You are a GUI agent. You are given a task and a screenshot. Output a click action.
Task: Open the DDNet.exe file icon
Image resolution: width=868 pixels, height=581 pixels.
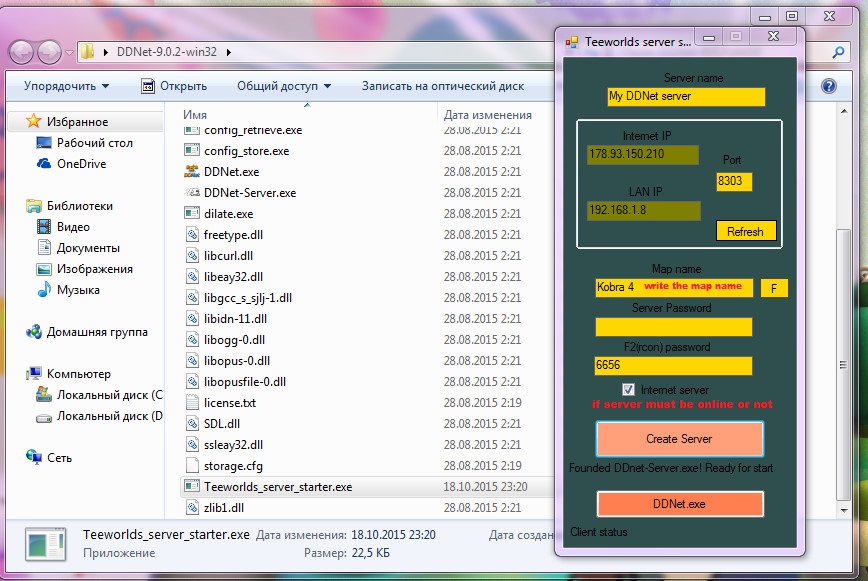(x=193, y=172)
